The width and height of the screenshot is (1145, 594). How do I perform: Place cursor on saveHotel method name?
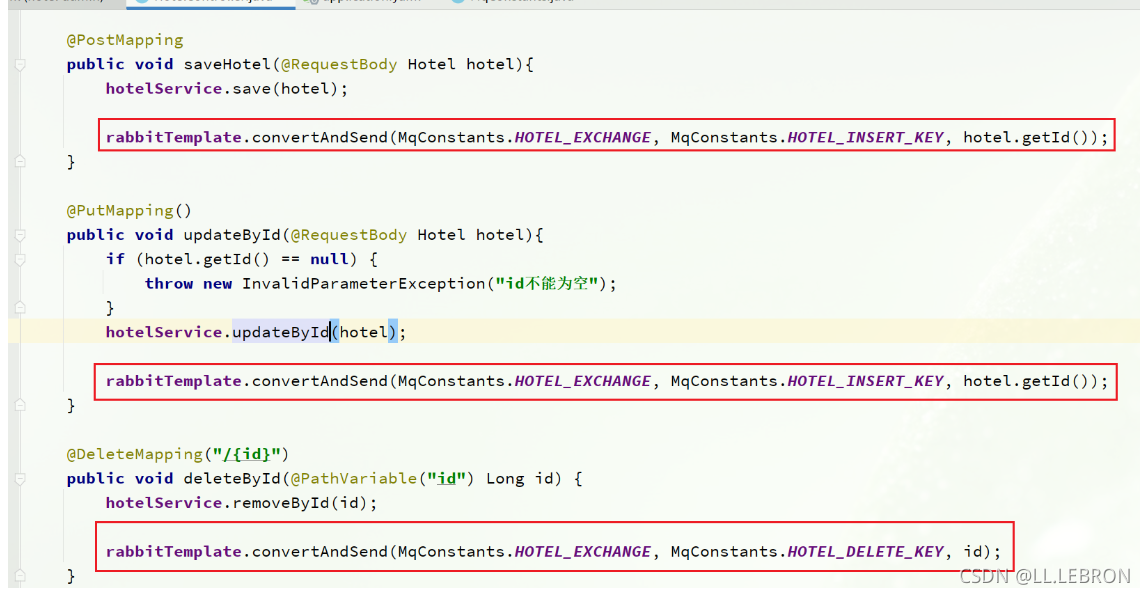[227, 64]
